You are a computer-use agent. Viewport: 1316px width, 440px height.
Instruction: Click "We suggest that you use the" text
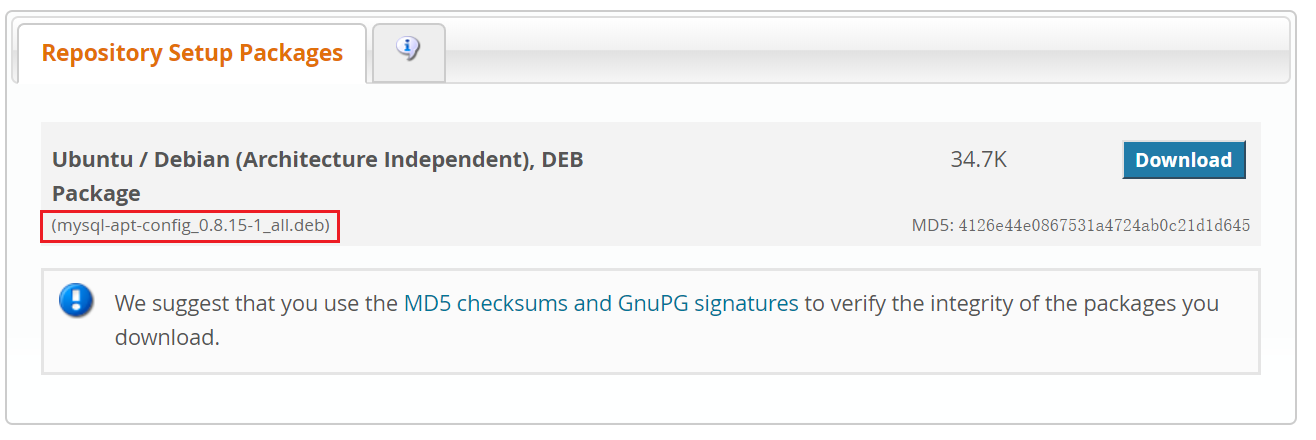click(x=256, y=303)
